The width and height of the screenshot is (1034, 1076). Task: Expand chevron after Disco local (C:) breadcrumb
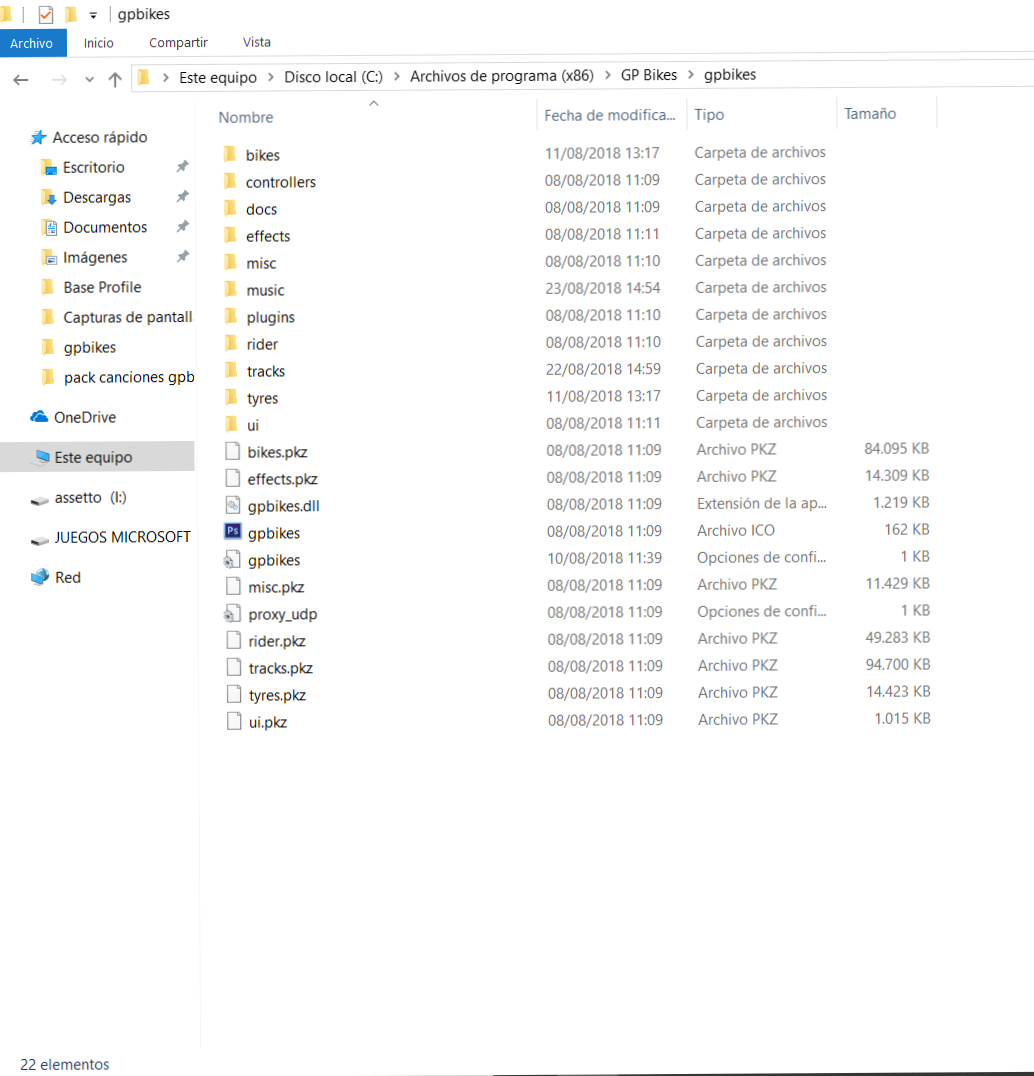tap(397, 76)
